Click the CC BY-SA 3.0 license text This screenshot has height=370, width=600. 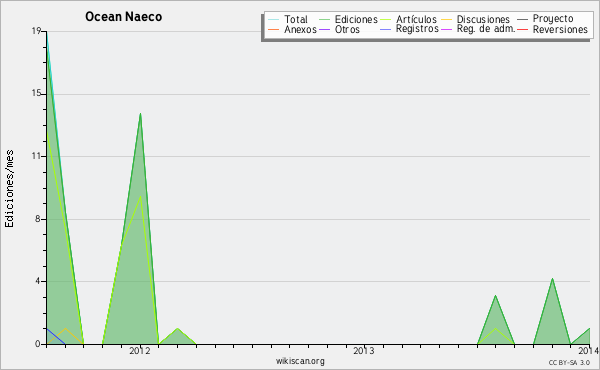[x=569, y=362]
